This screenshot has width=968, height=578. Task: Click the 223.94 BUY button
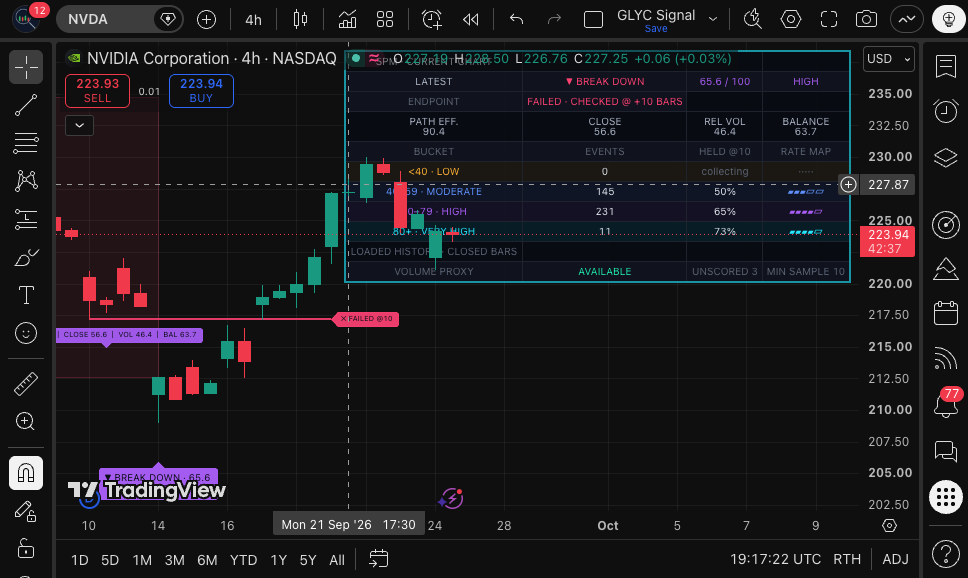[x=201, y=91]
